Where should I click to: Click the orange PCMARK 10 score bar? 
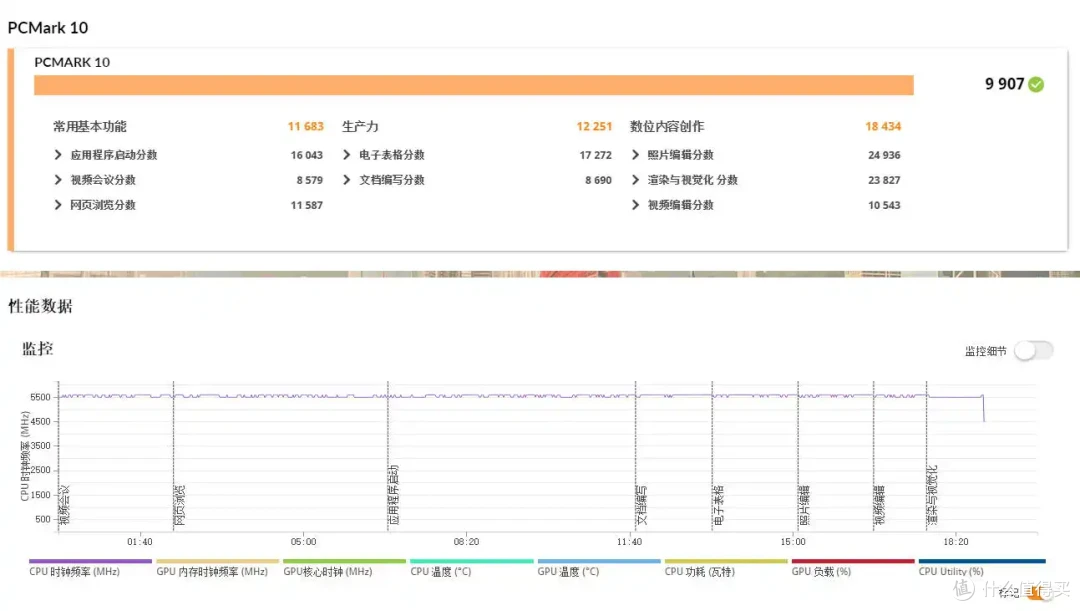point(474,85)
